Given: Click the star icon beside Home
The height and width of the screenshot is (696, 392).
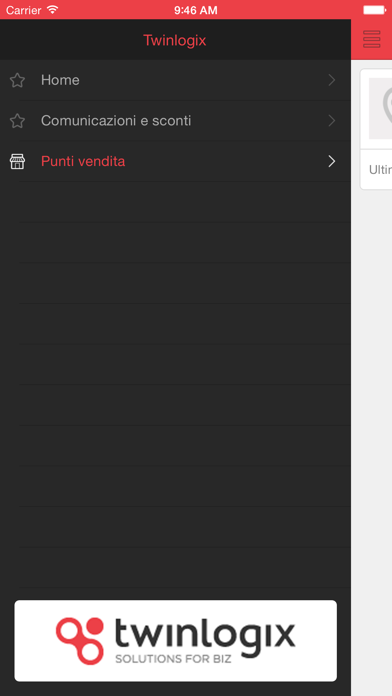Looking at the screenshot, I should (x=17, y=80).
